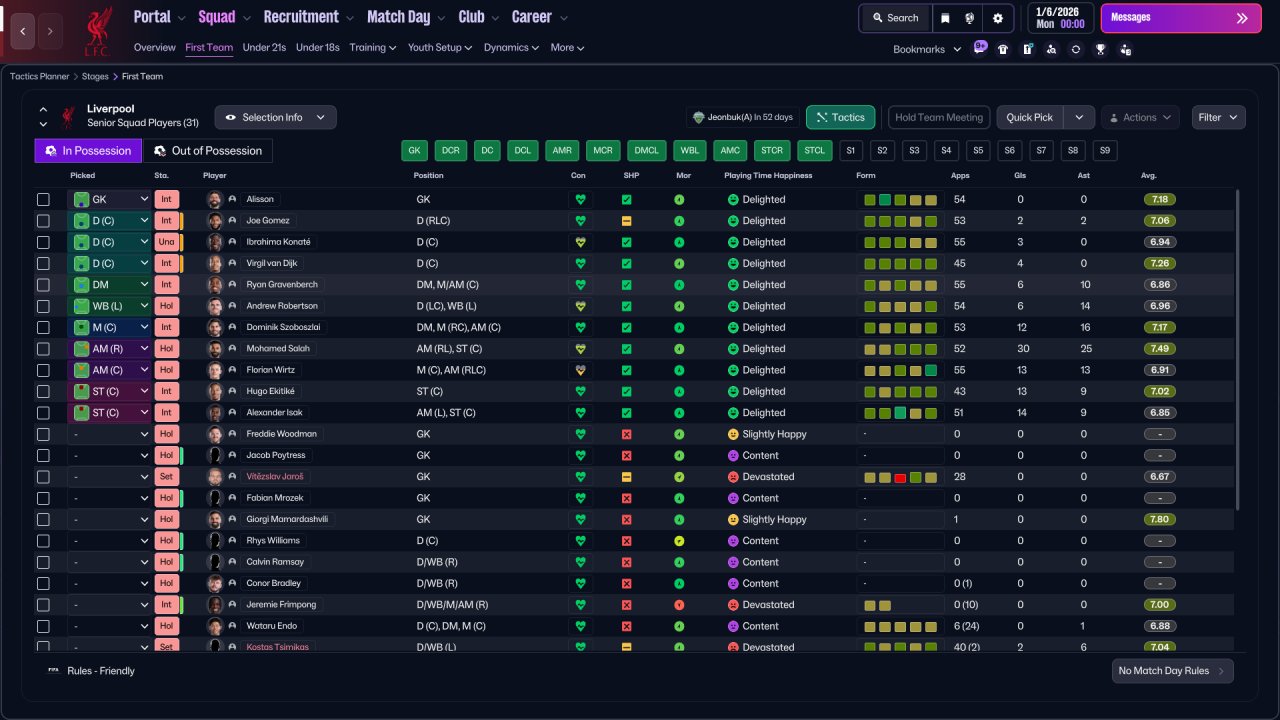Image resolution: width=1280 pixels, height=720 pixels.
Task: Click the Search button
Action: click(894, 18)
